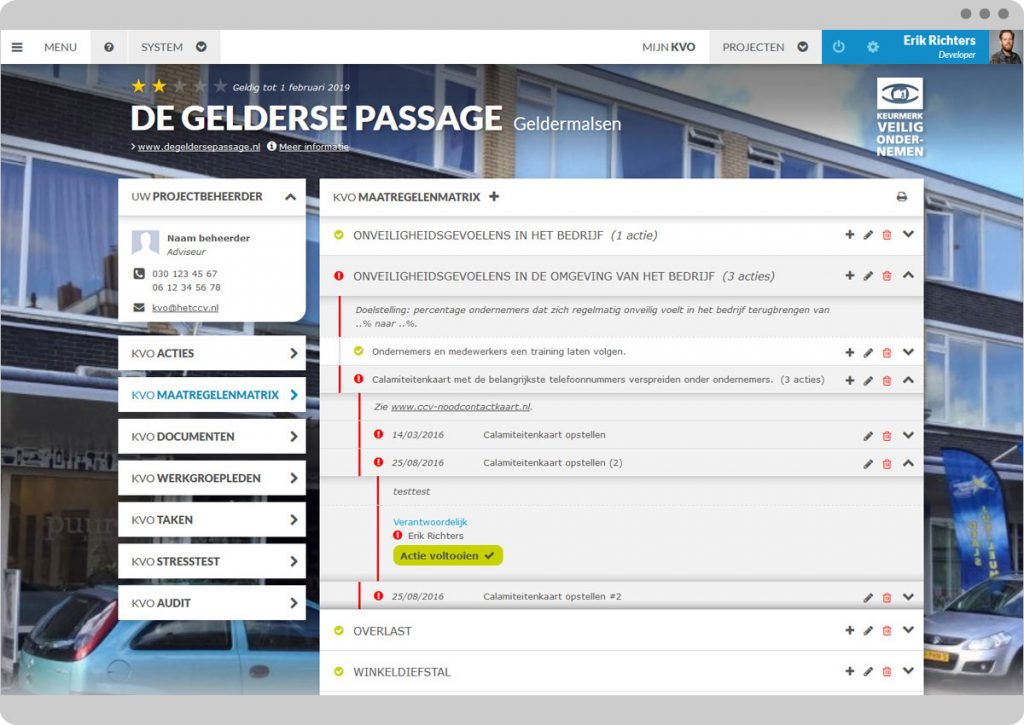1024x725 pixels.
Task: Click the power icon in the top bar
Action: click(x=839, y=47)
